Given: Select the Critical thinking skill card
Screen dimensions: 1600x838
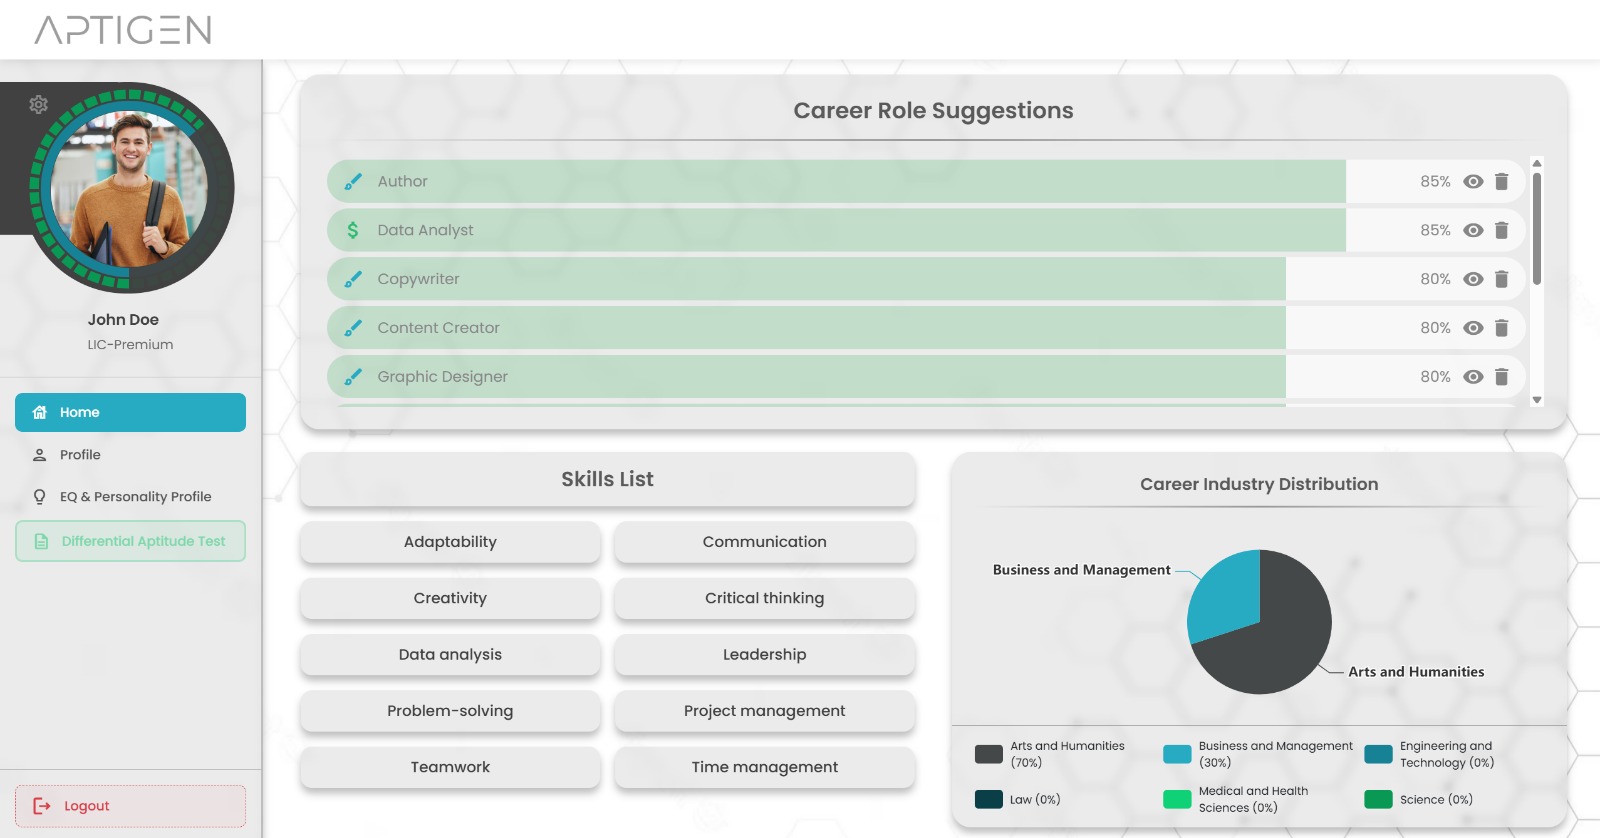Looking at the screenshot, I should coord(764,598).
